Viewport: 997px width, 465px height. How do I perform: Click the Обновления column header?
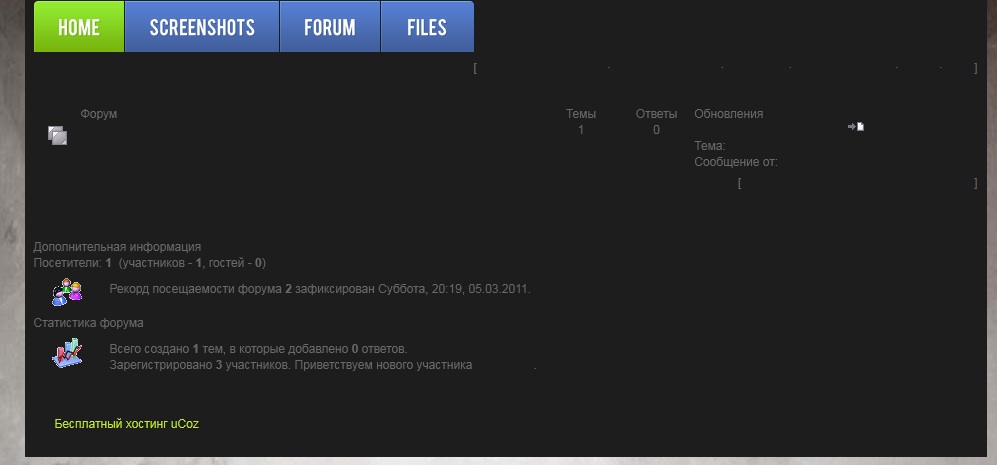[729, 114]
